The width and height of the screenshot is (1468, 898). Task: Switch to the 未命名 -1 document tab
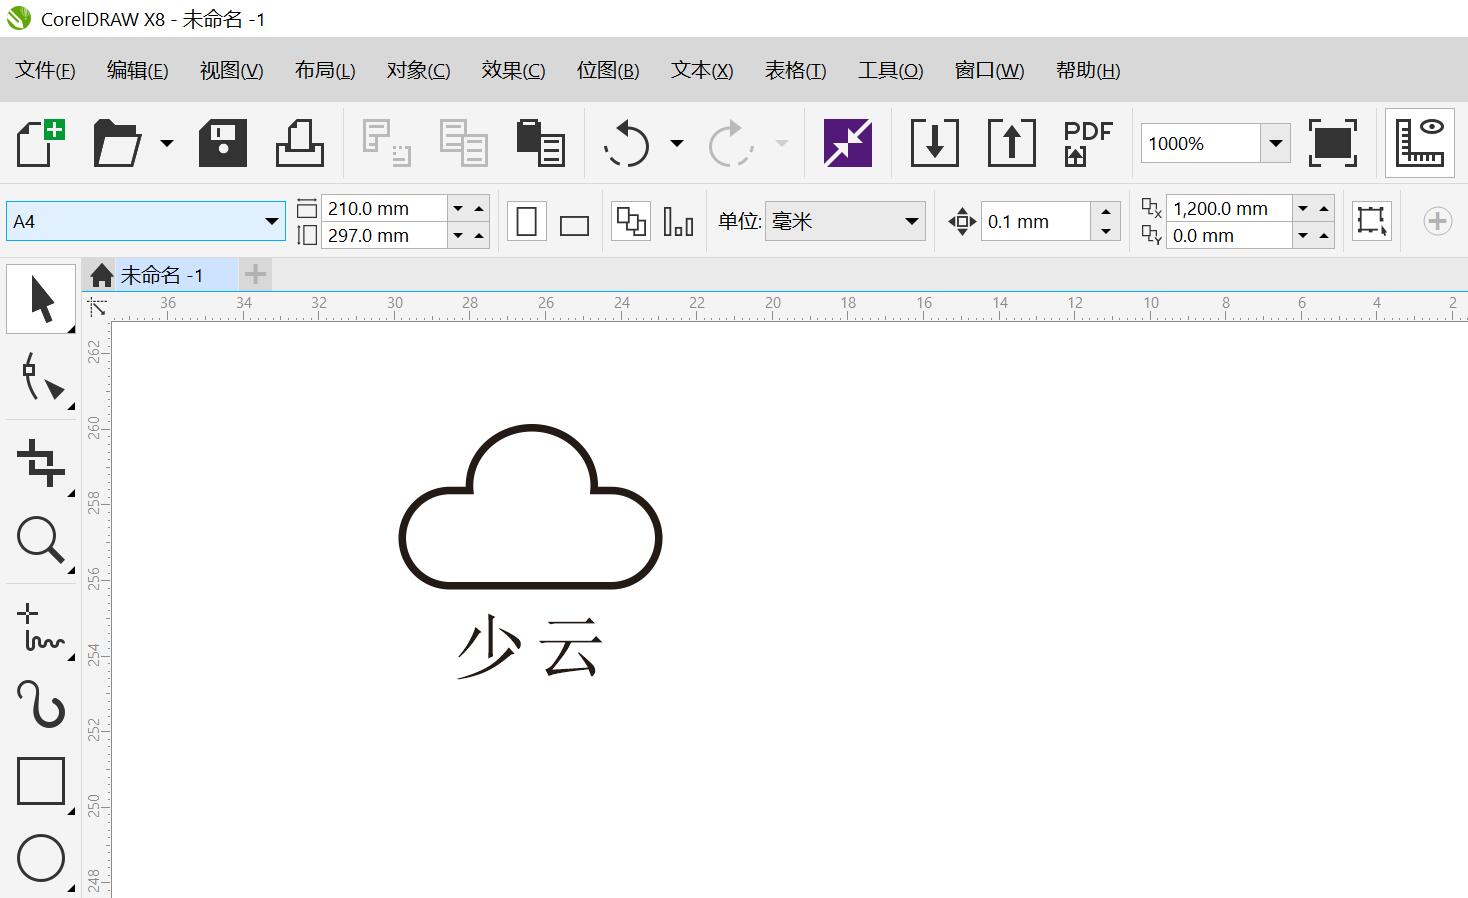pos(161,275)
